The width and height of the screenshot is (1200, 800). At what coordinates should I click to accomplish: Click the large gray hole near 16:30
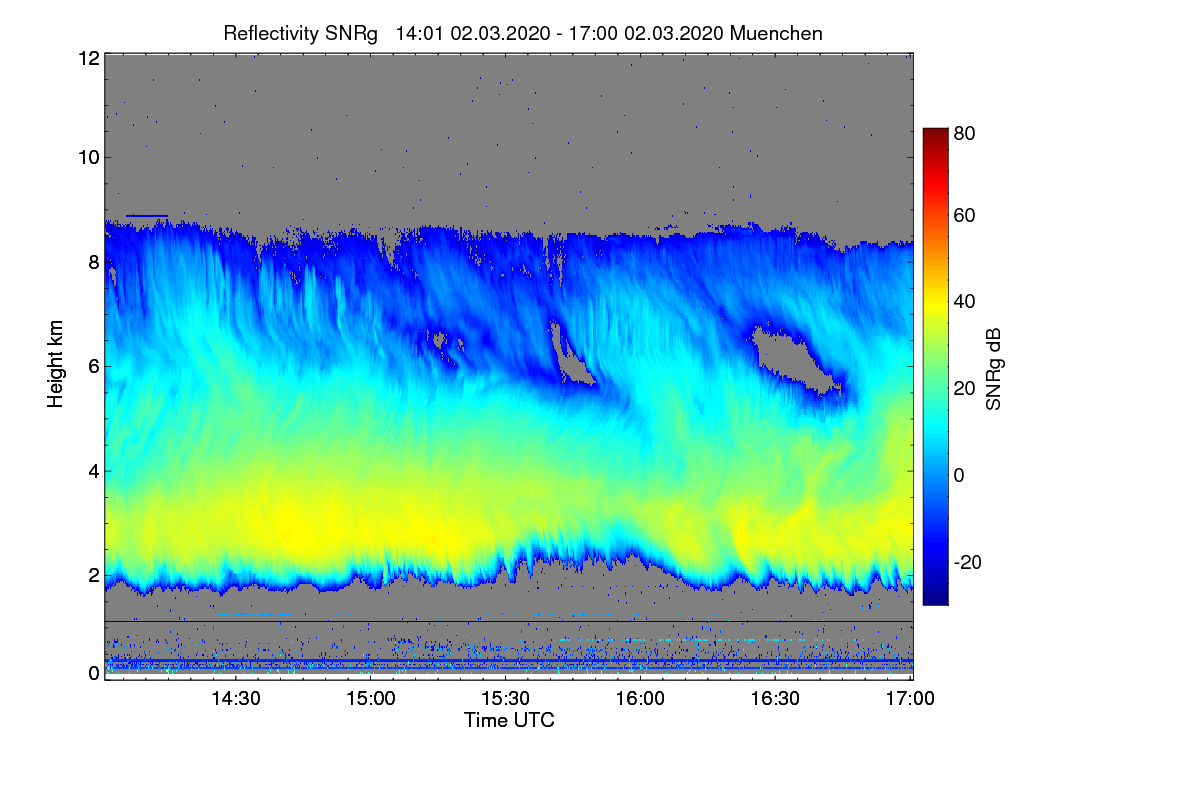pyautogui.click(x=793, y=360)
